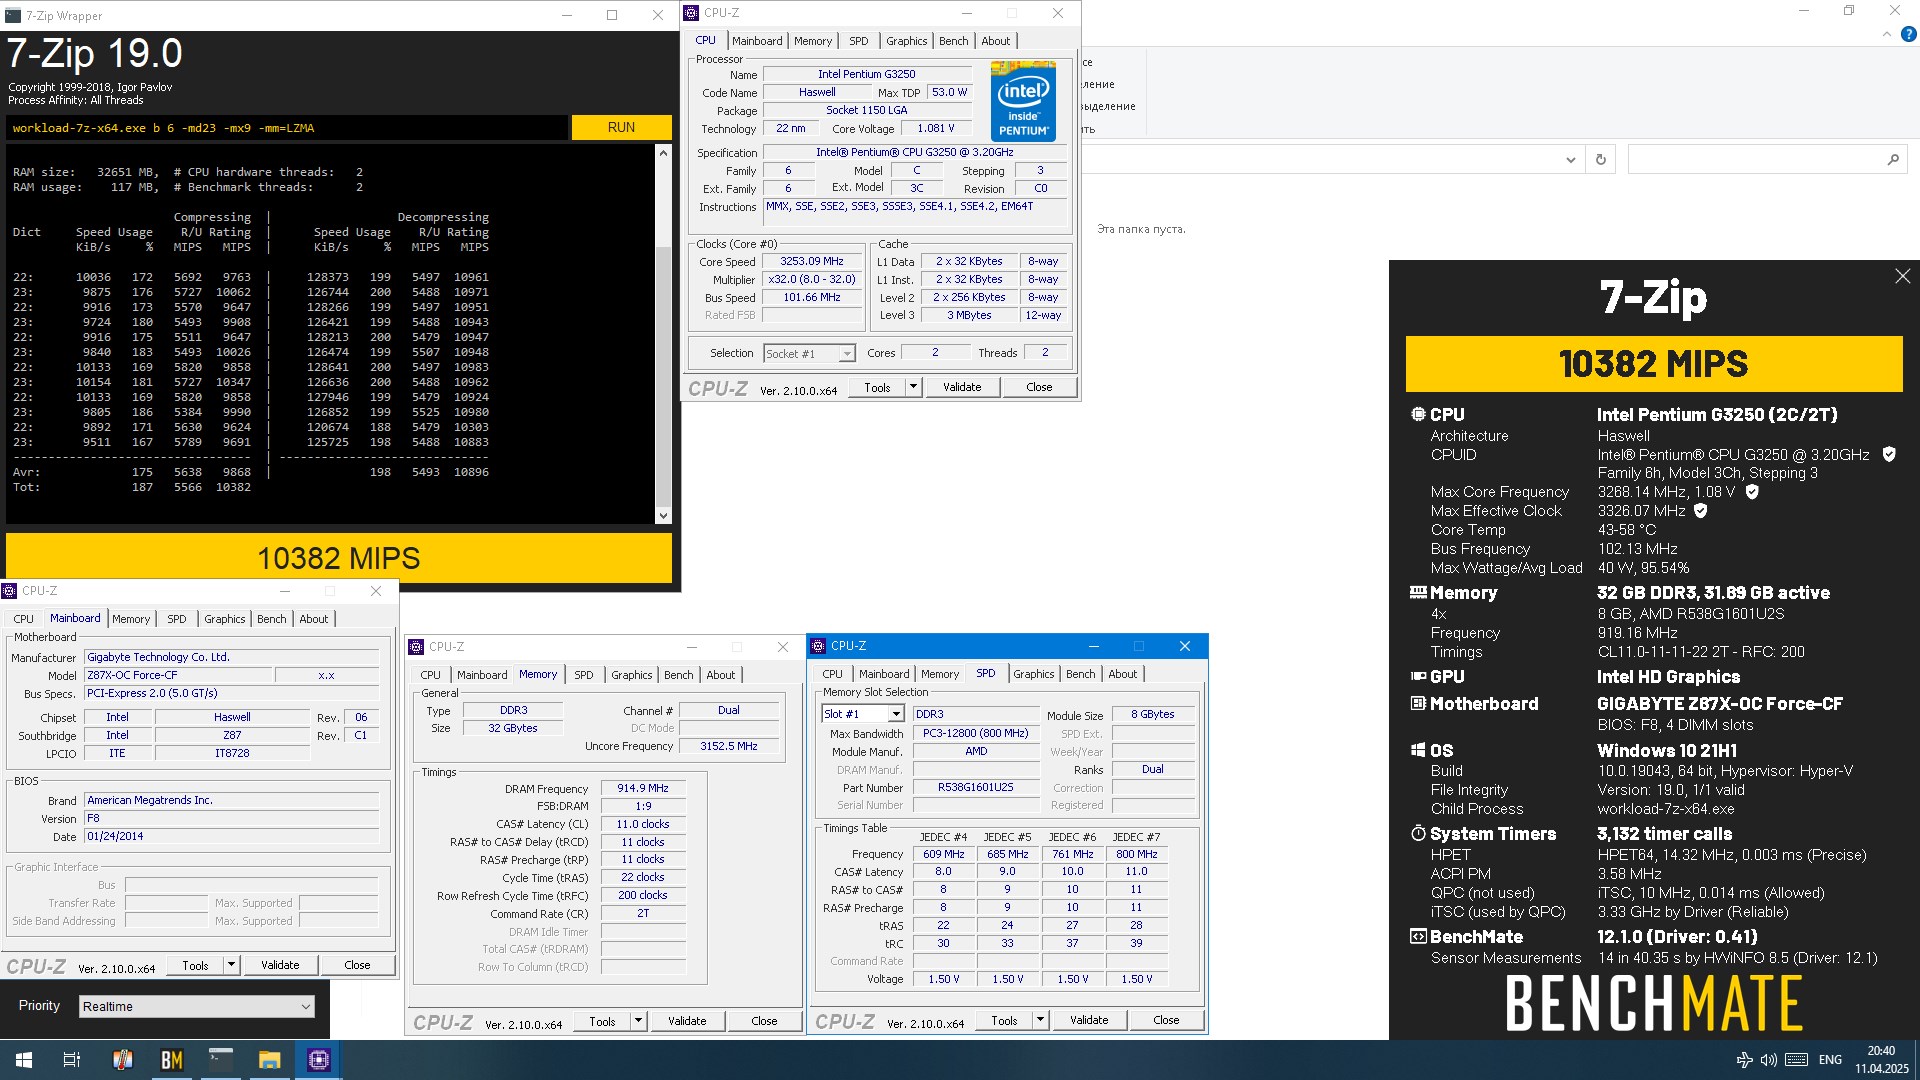Open About tab in CPU-Z Mainboard window
Viewport: 1920px width, 1080px height.
(x=313, y=619)
